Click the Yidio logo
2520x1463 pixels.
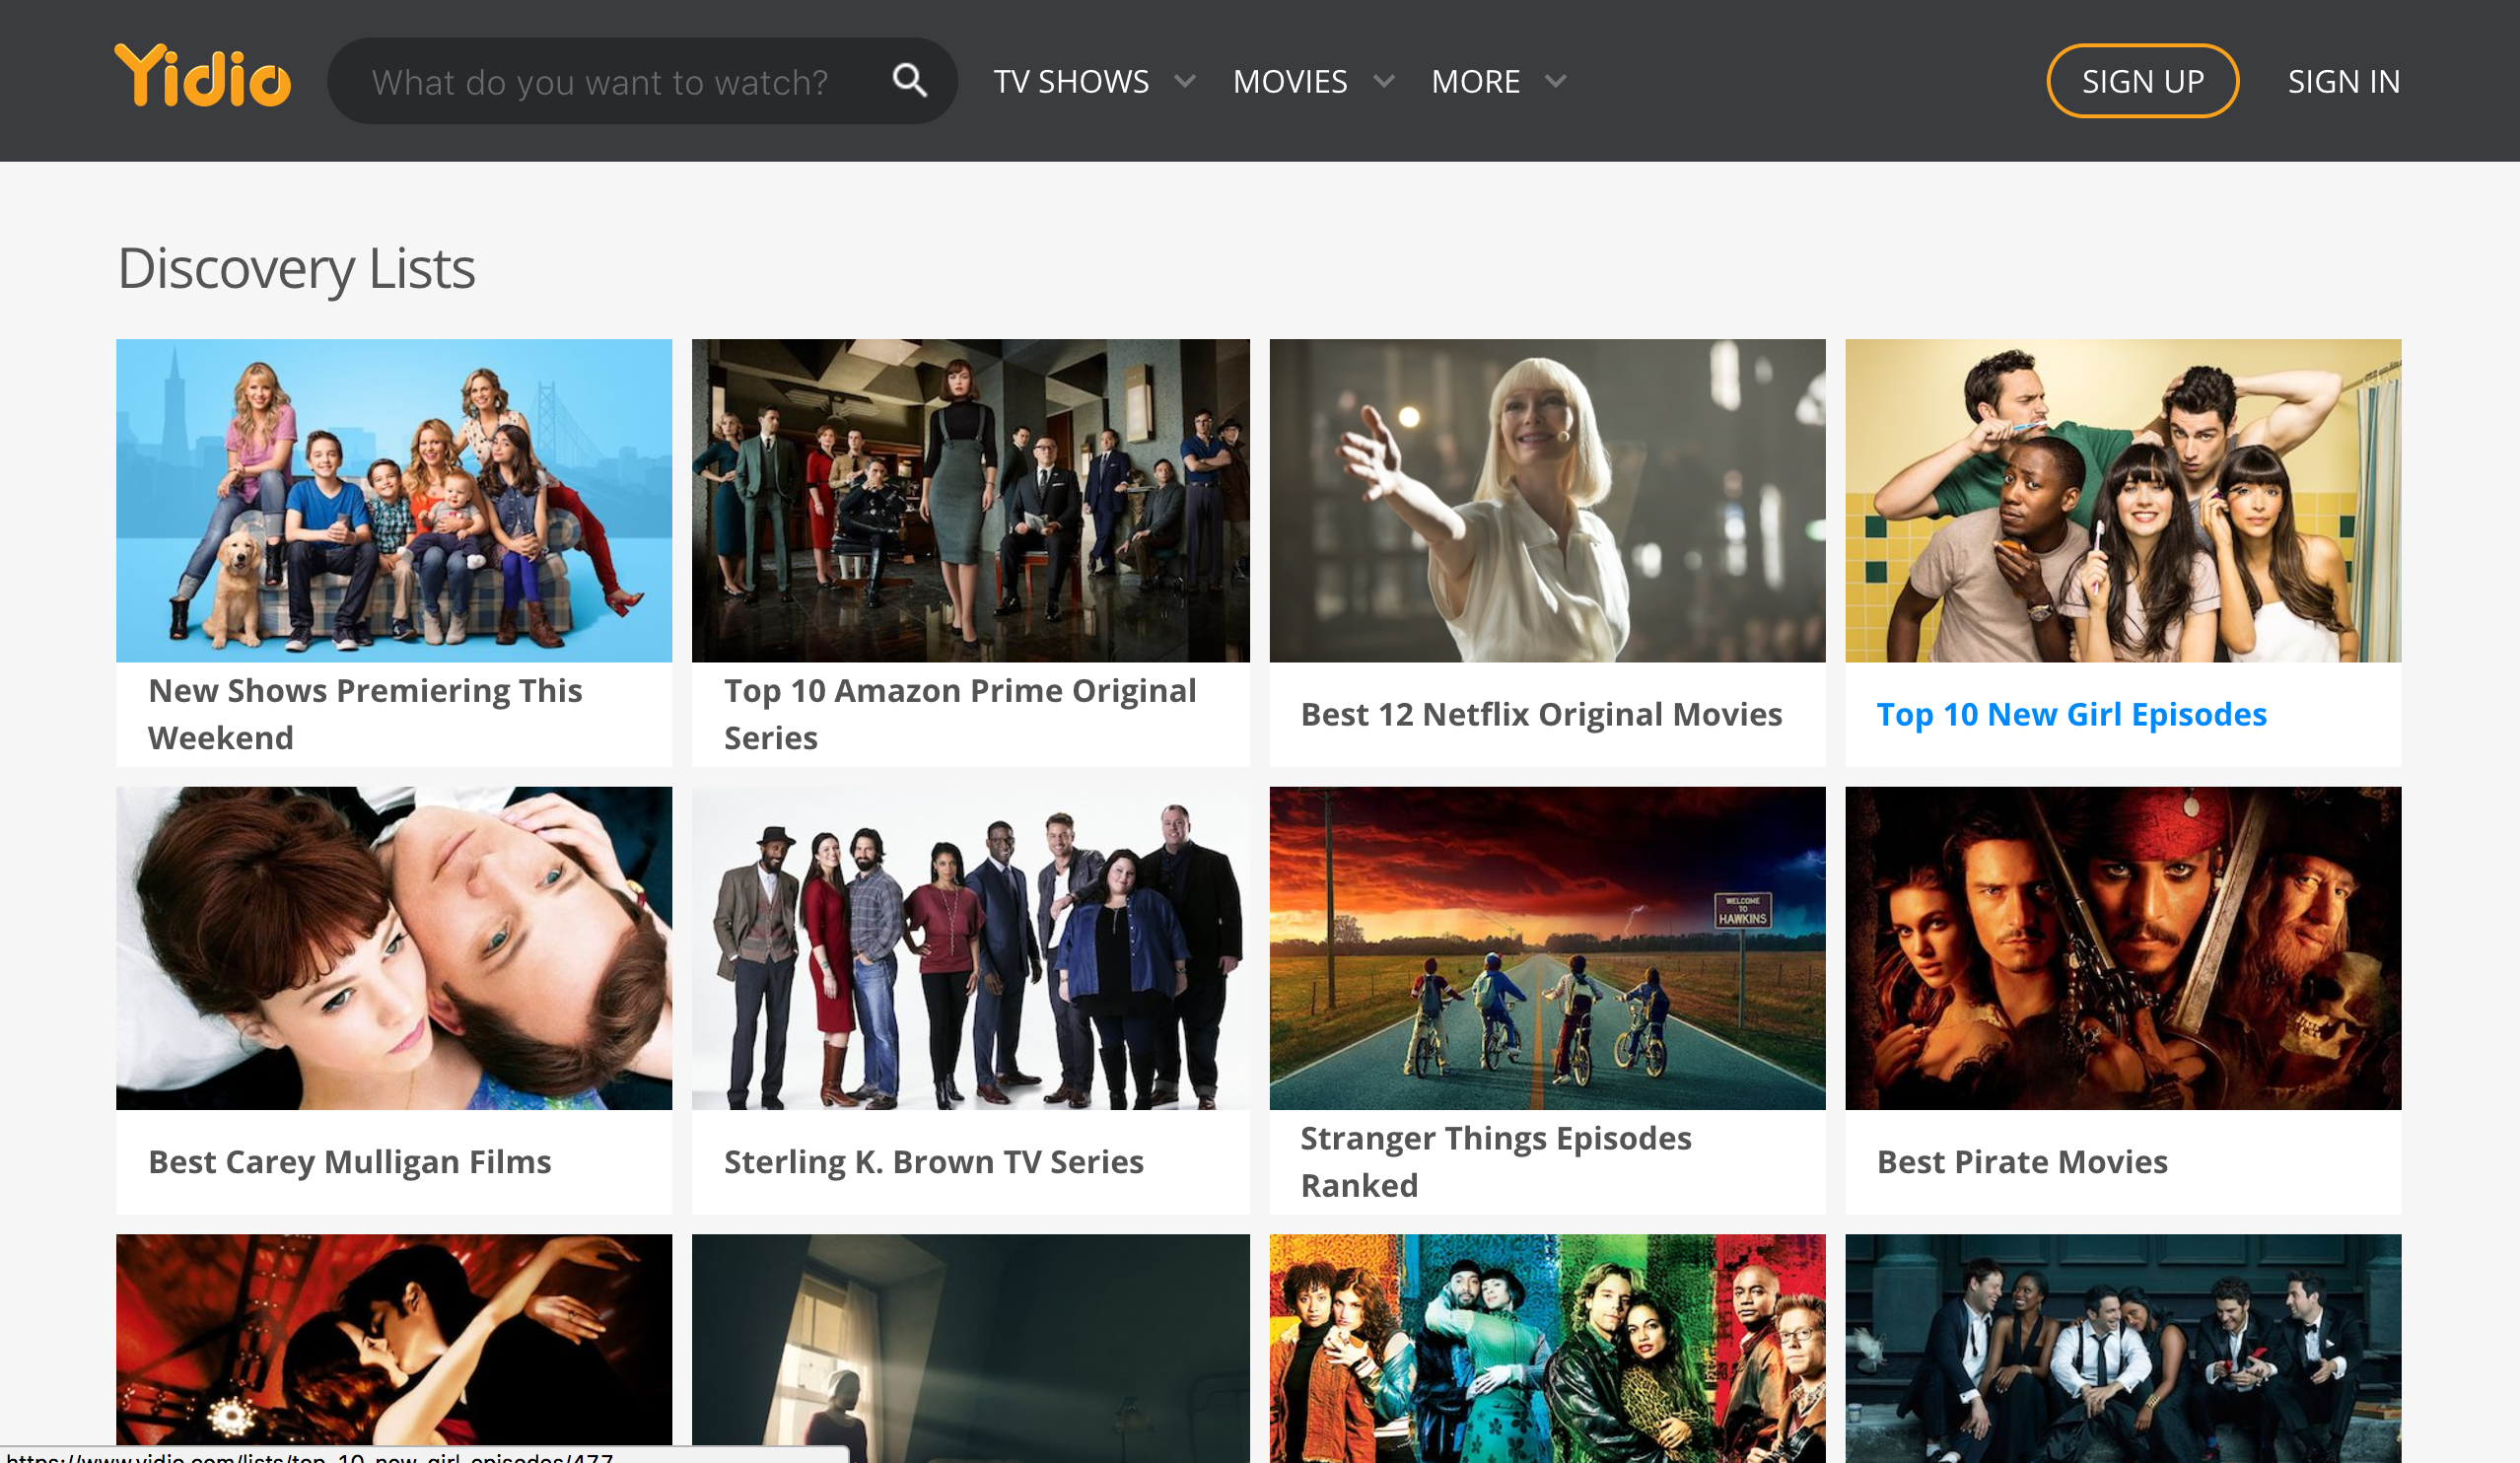click(x=203, y=76)
